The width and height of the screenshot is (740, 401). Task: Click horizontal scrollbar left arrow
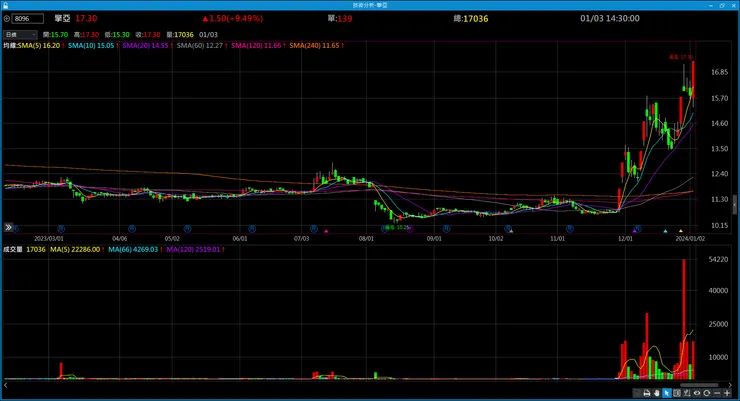pos(5,385)
